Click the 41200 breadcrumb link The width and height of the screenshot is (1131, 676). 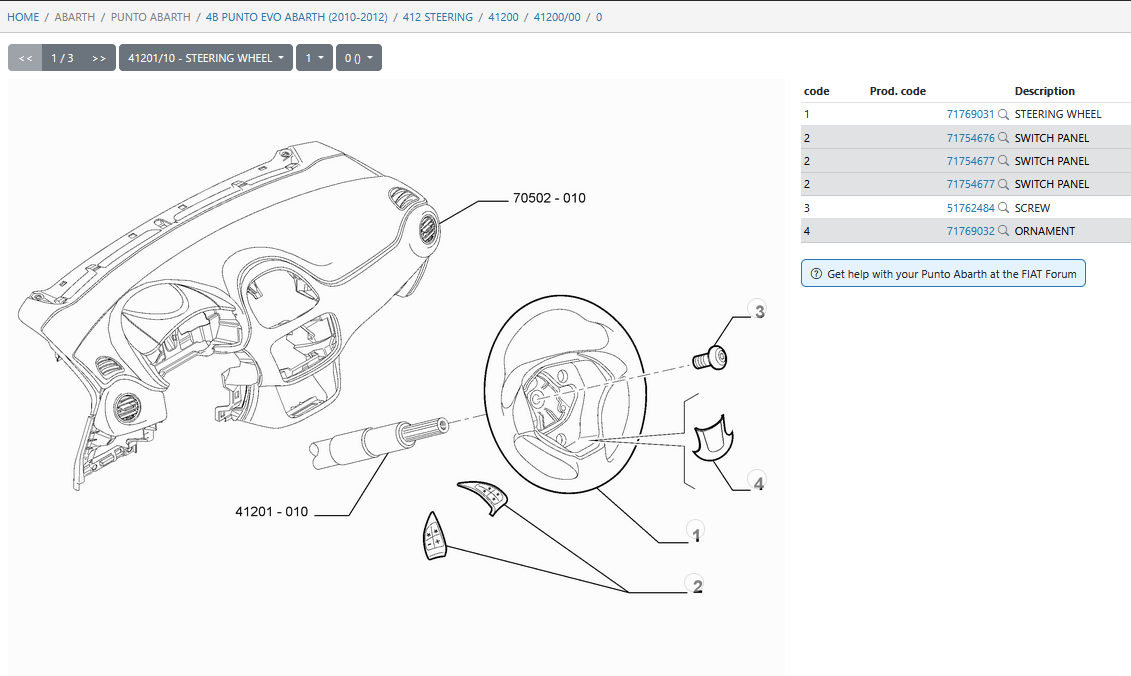point(503,17)
